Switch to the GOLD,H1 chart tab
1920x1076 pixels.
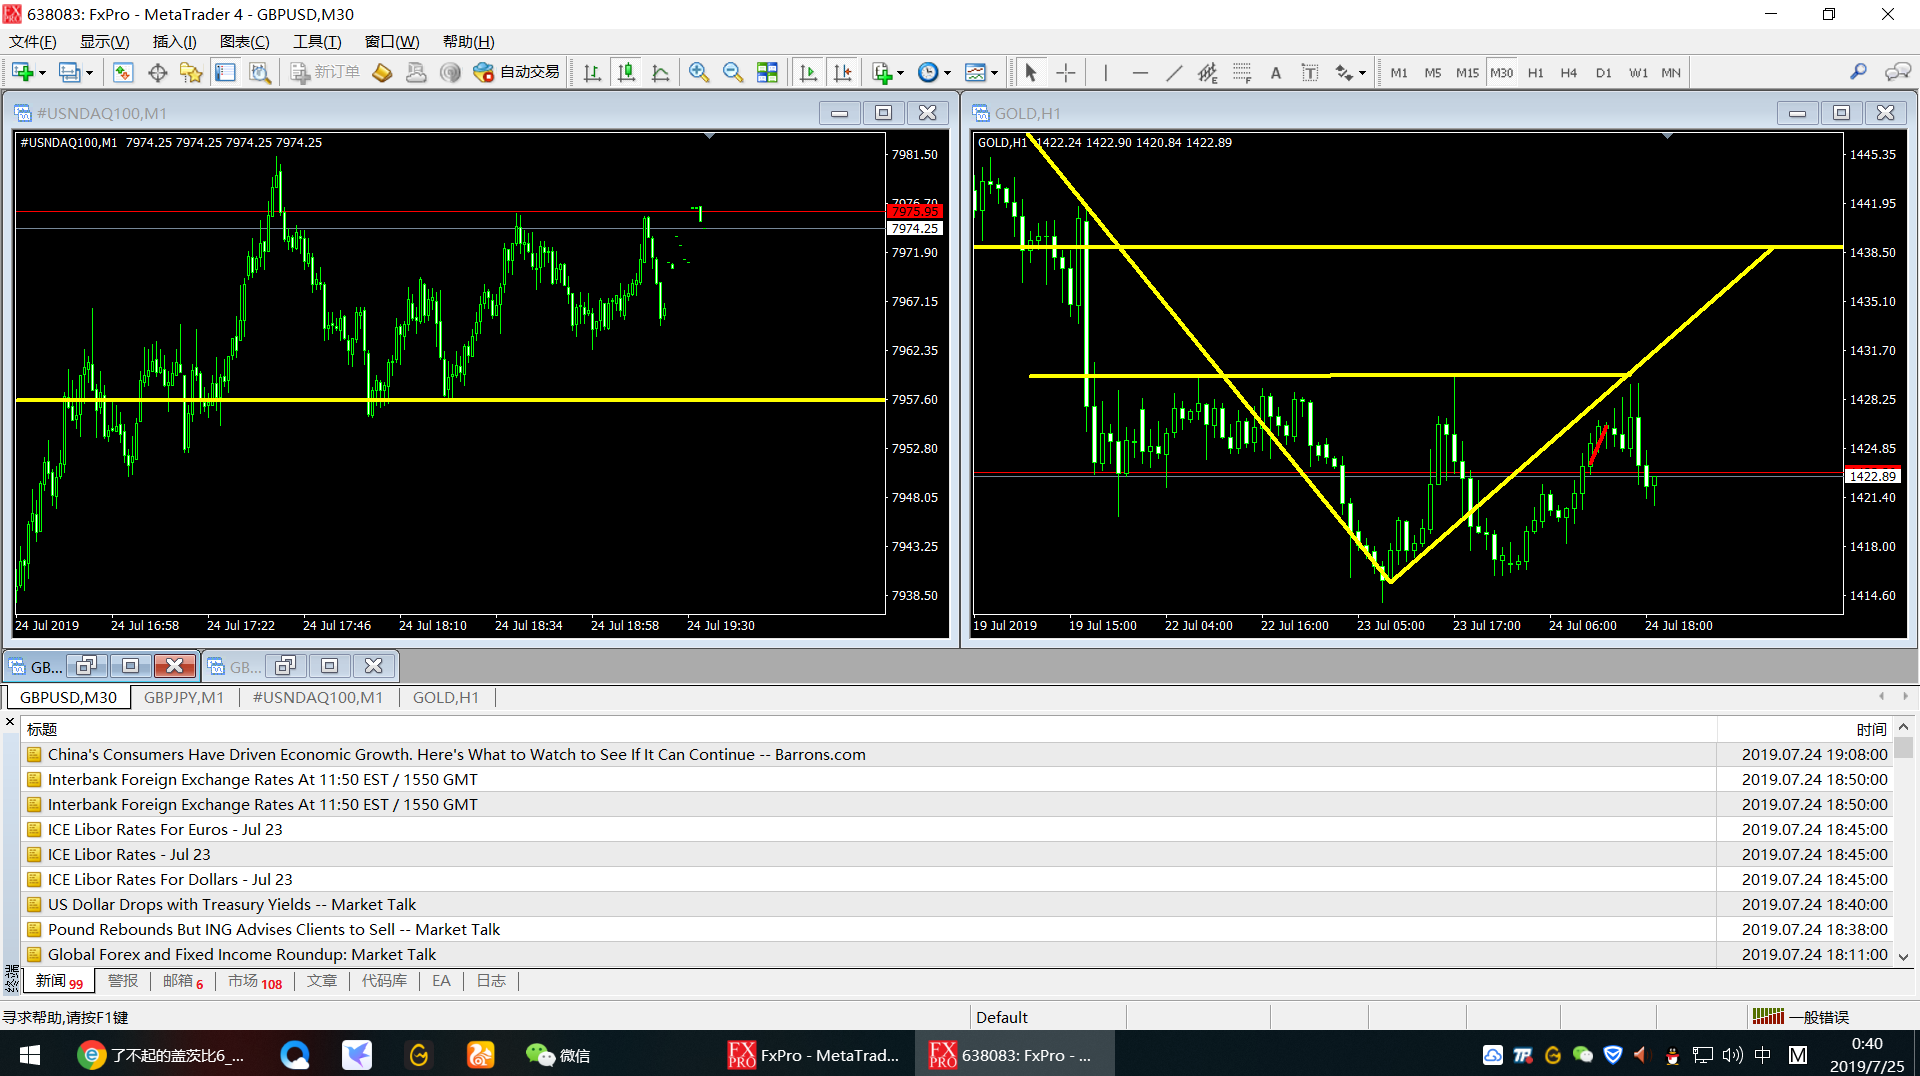tap(446, 697)
